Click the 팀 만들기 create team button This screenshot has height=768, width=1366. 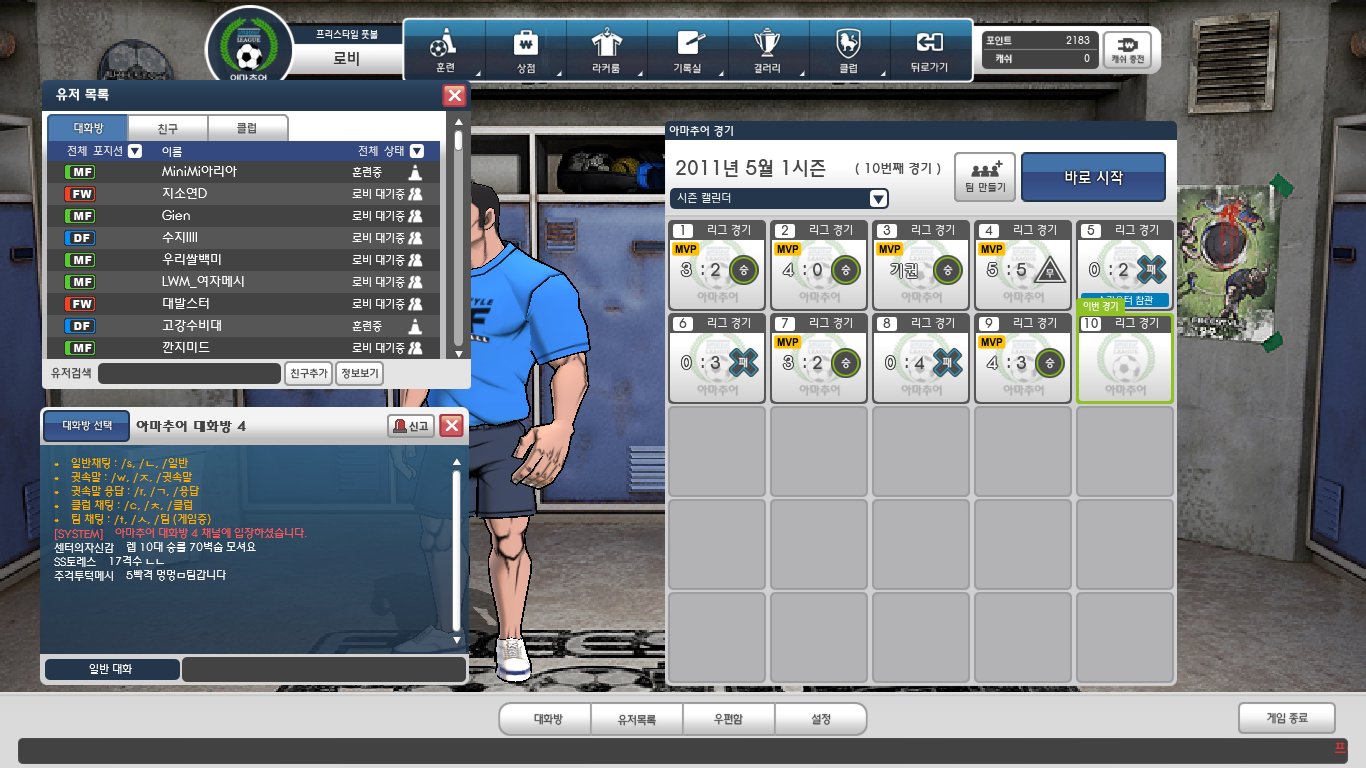pyautogui.click(x=985, y=177)
